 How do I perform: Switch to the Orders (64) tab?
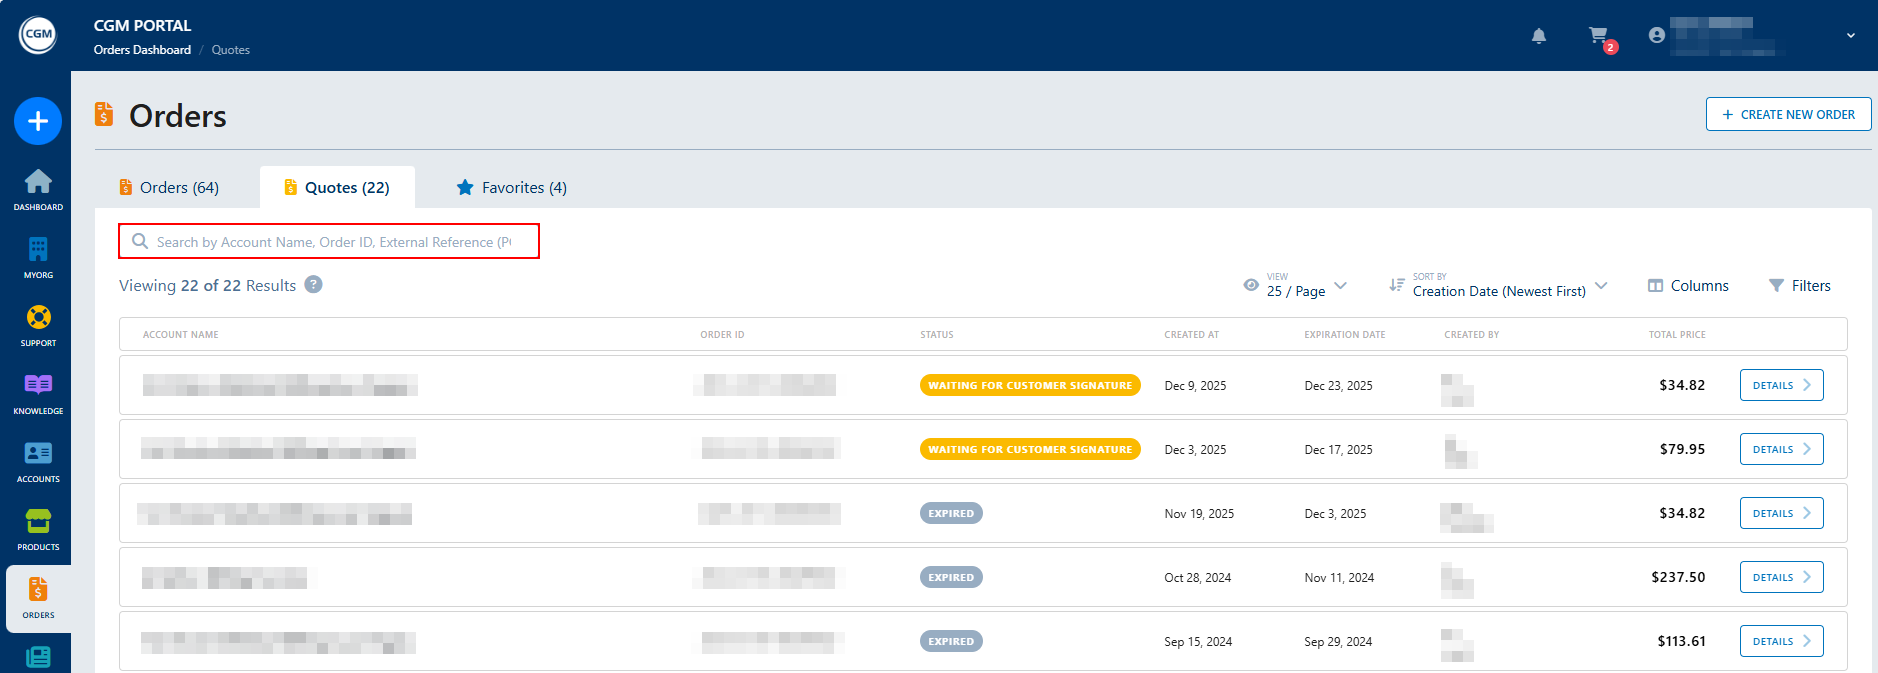(x=169, y=188)
